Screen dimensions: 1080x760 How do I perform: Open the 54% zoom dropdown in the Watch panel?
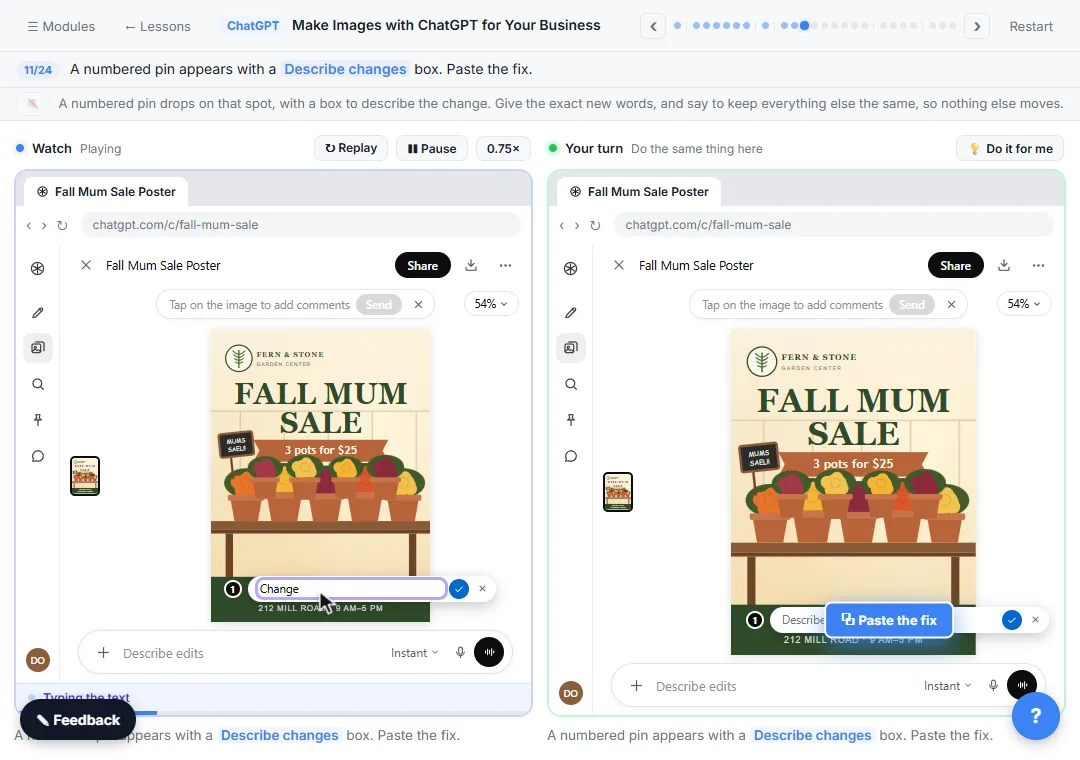tap(491, 304)
